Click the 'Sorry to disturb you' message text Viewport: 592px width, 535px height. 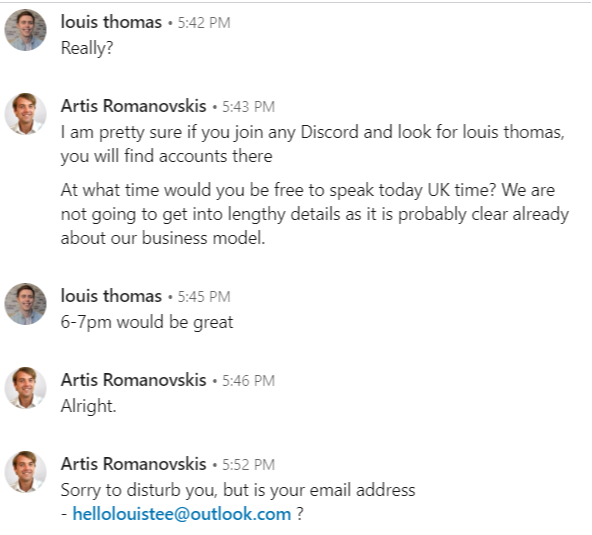point(238,502)
